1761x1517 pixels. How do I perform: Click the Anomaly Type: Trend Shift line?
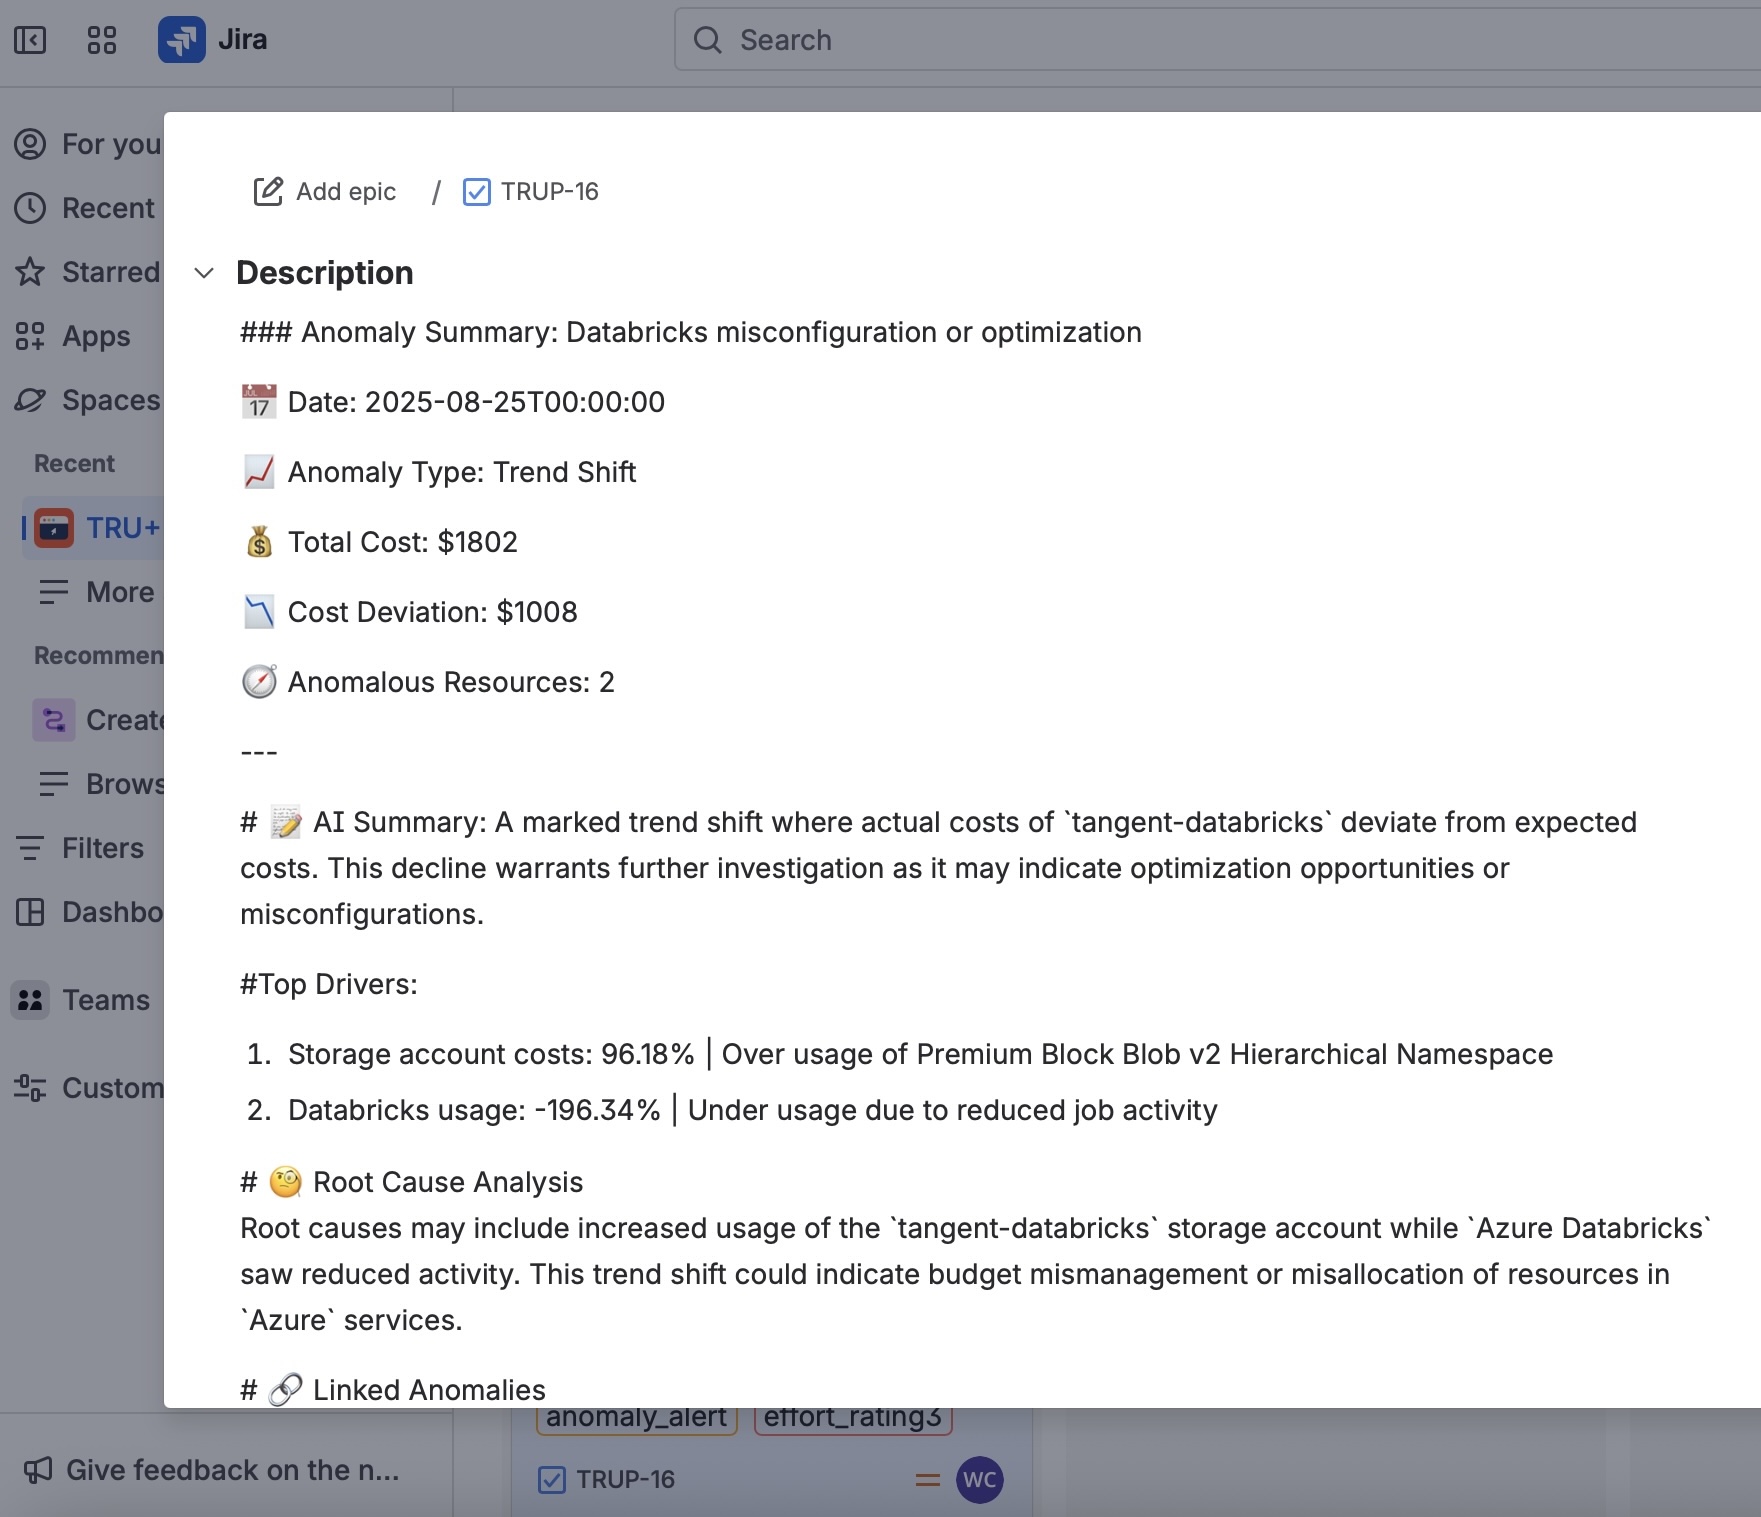(x=439, y=472)
